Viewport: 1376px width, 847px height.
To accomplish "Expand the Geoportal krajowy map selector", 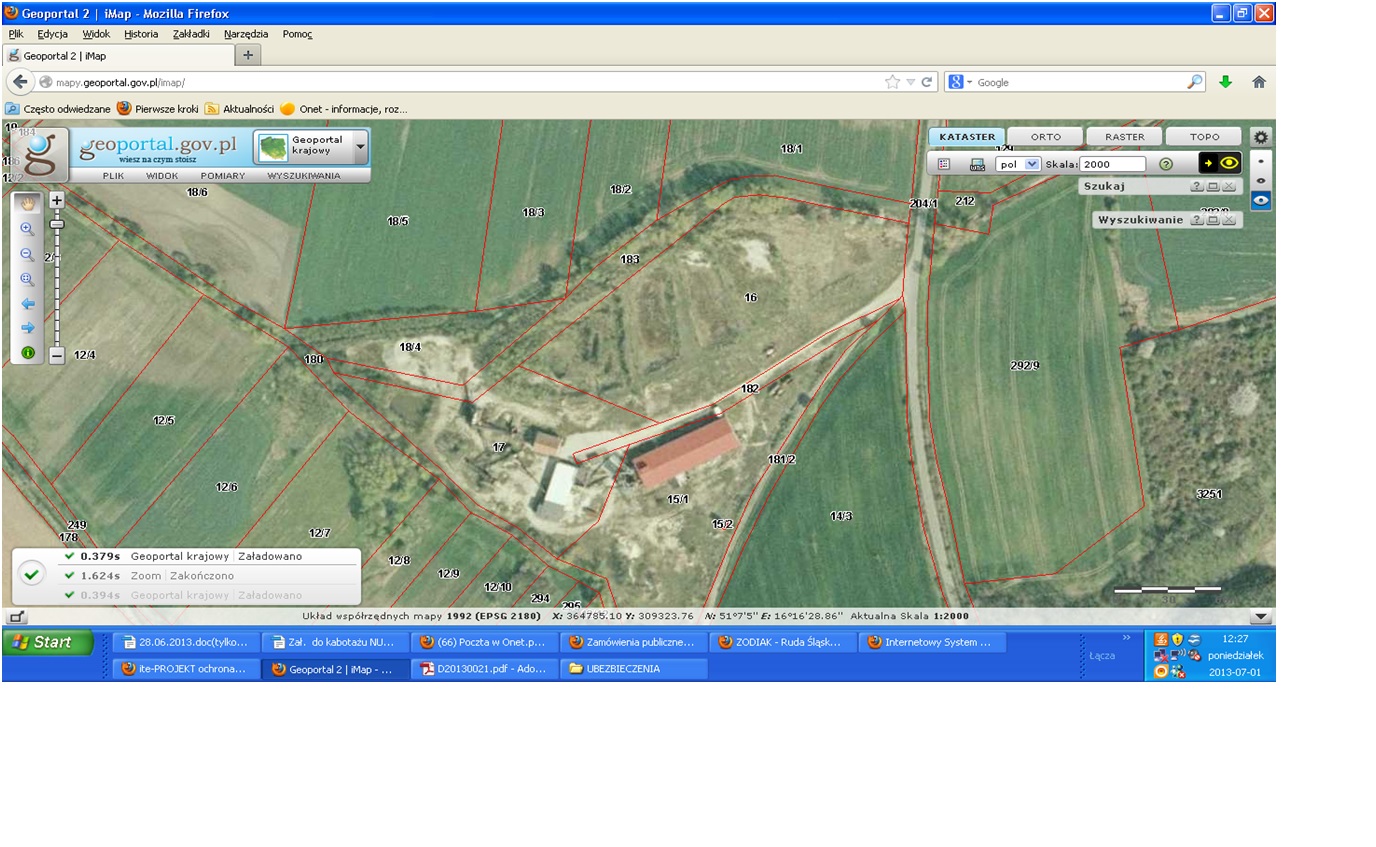I will coord(360,147).
